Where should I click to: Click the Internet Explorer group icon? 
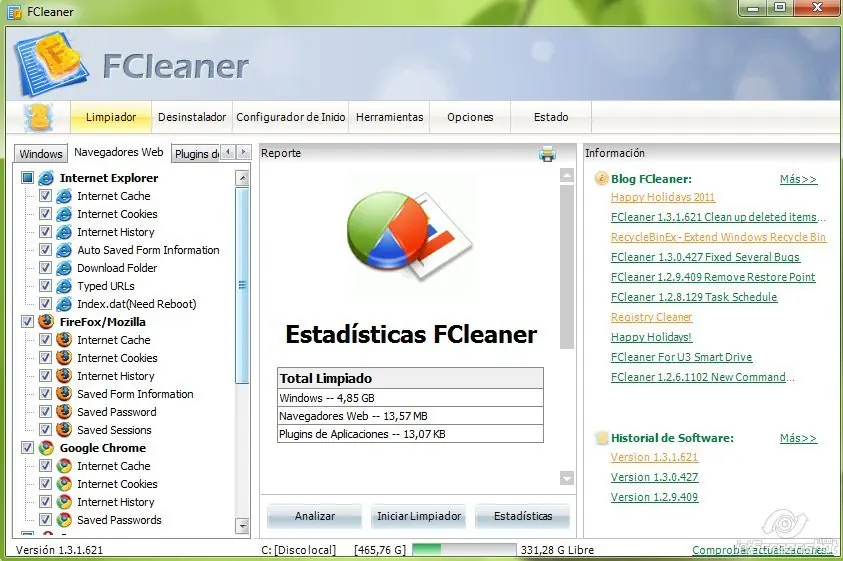coord(47,177)
